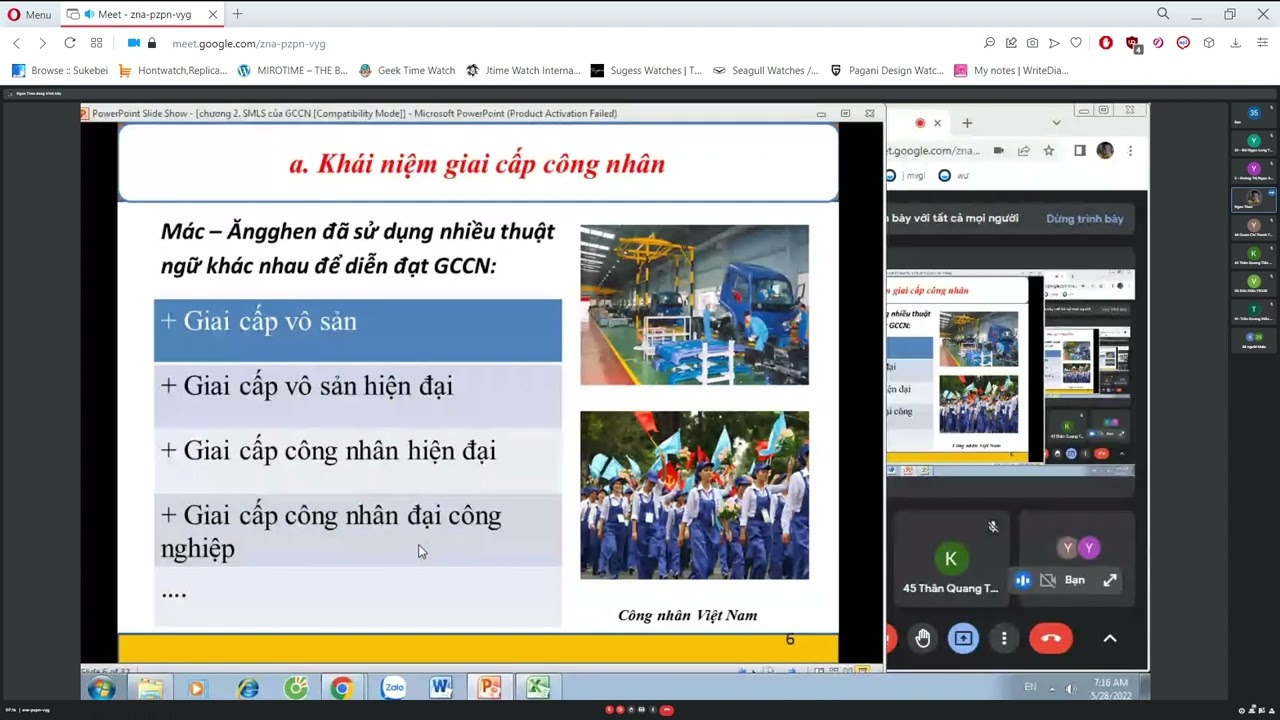The image size is (1280, 720).
Task: Click the Giai cấp vô sản highlighted line
Action: tap(358, 329)
